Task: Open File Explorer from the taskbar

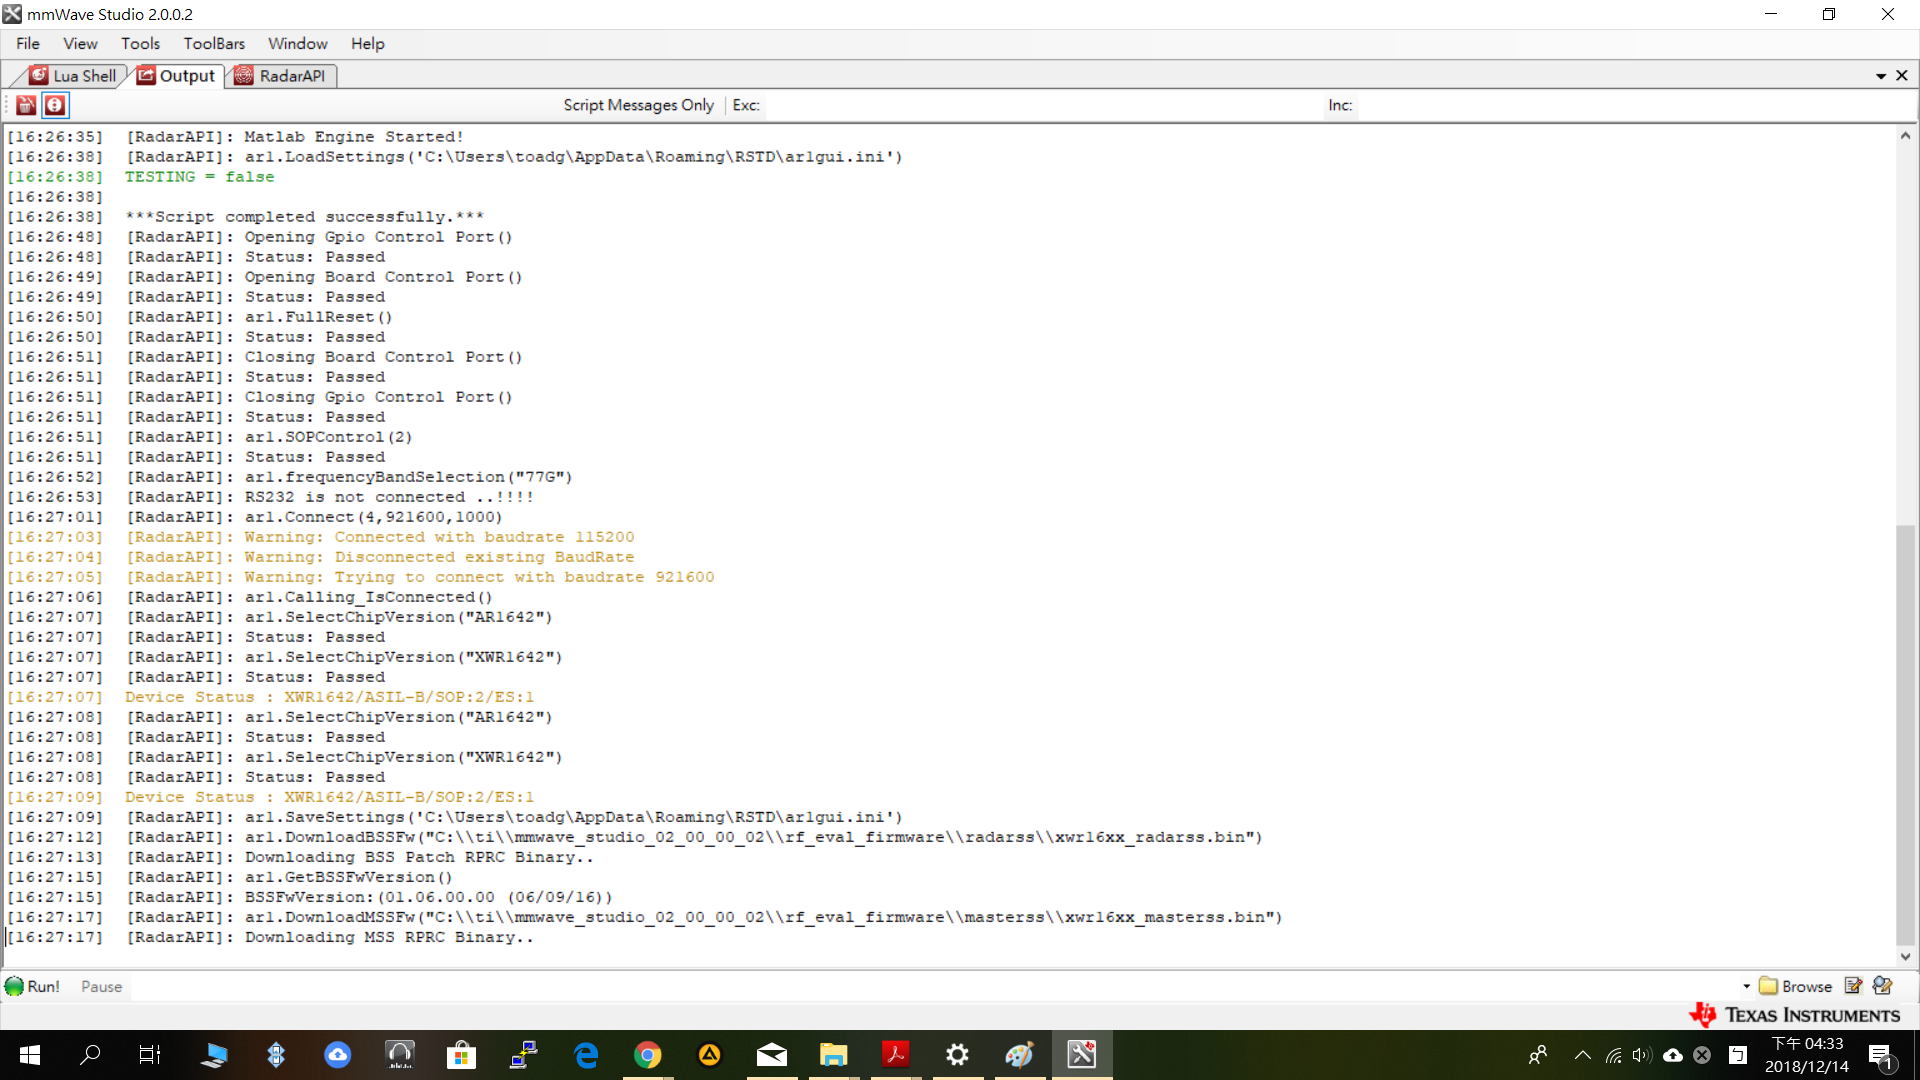Action: [834, 1055]
